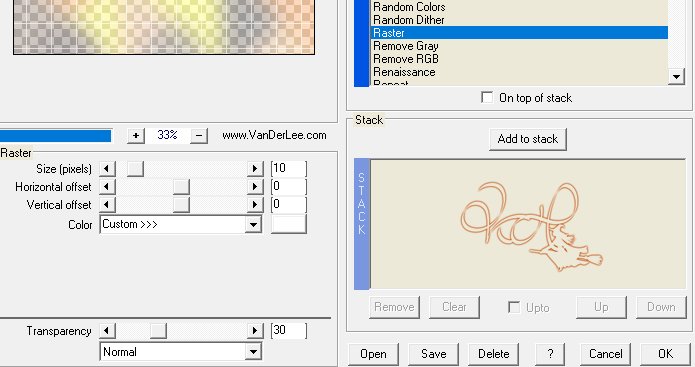Screen dimensions: 695x367
Task: Confirm with the OK button
Action: tap(666, 354)
